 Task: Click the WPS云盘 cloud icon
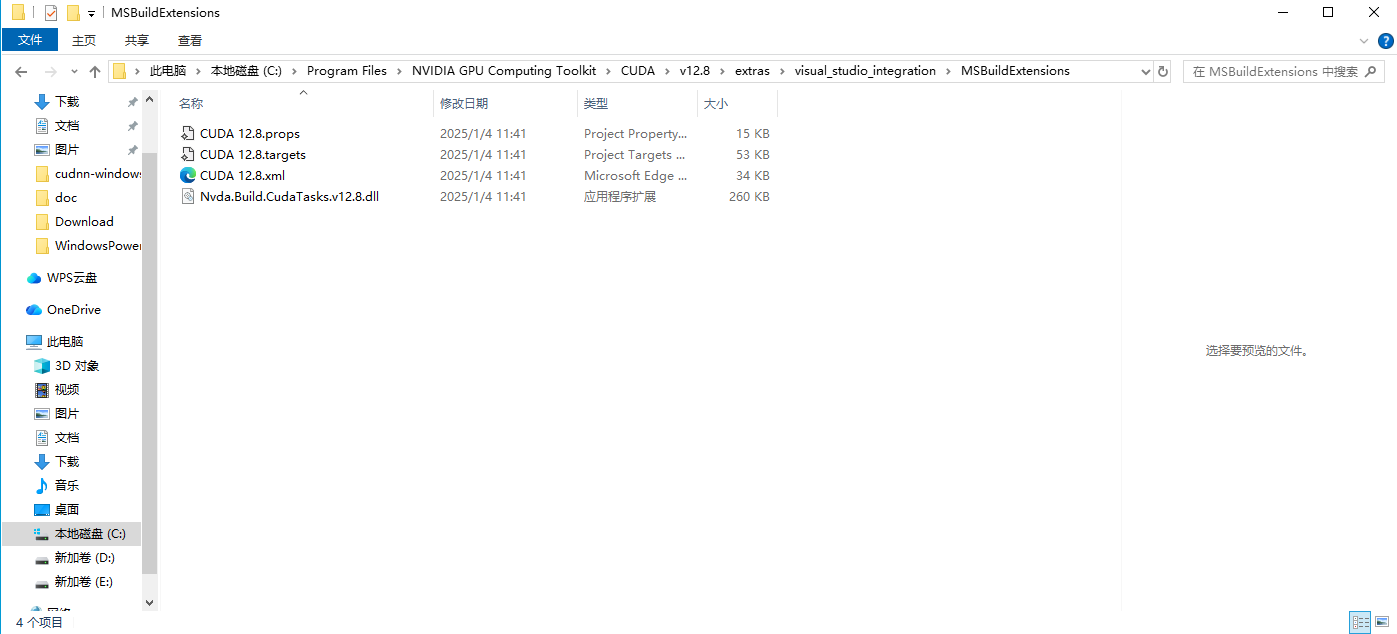coord(34,278)
